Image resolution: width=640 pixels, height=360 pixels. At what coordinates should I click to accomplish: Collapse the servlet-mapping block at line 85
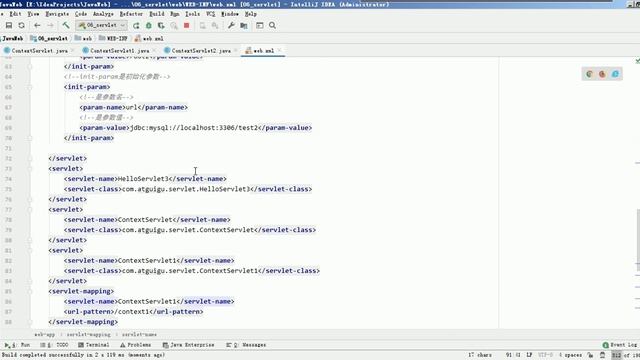(x=30, y=291)
